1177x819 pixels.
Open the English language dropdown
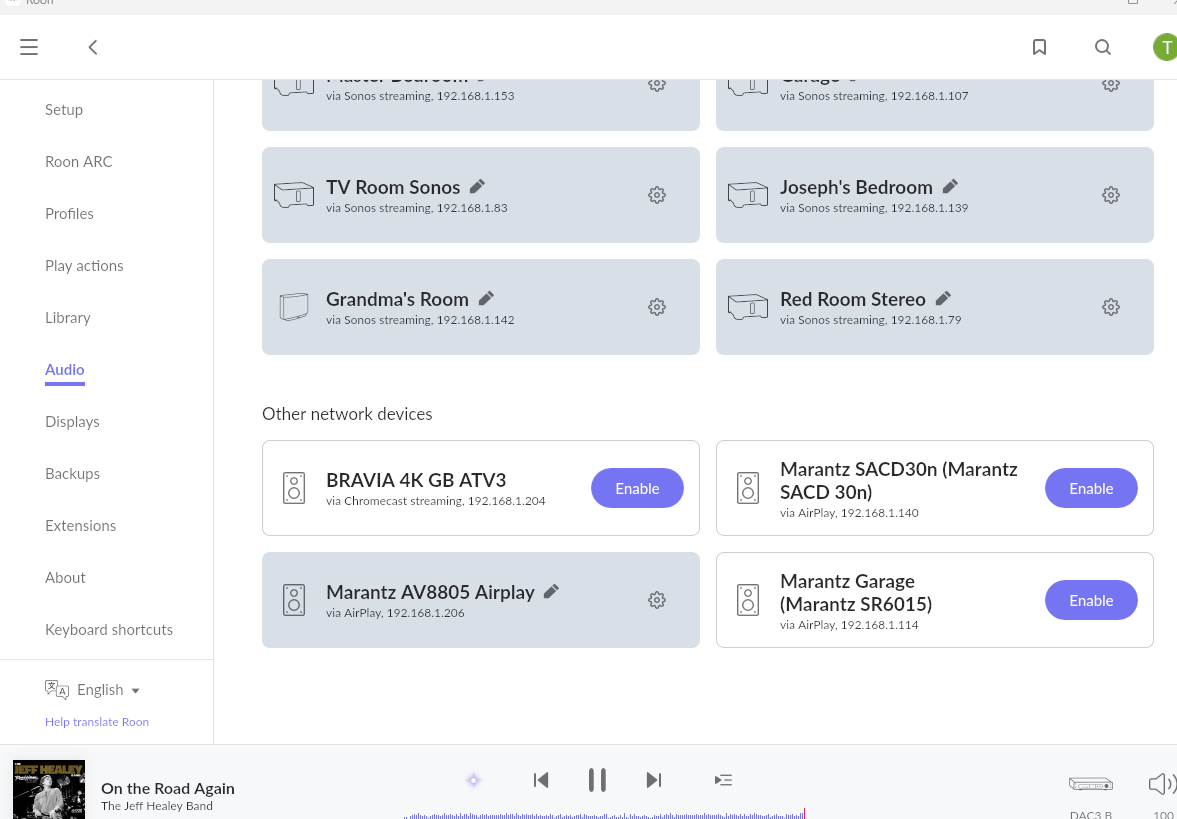pos(109,690)
